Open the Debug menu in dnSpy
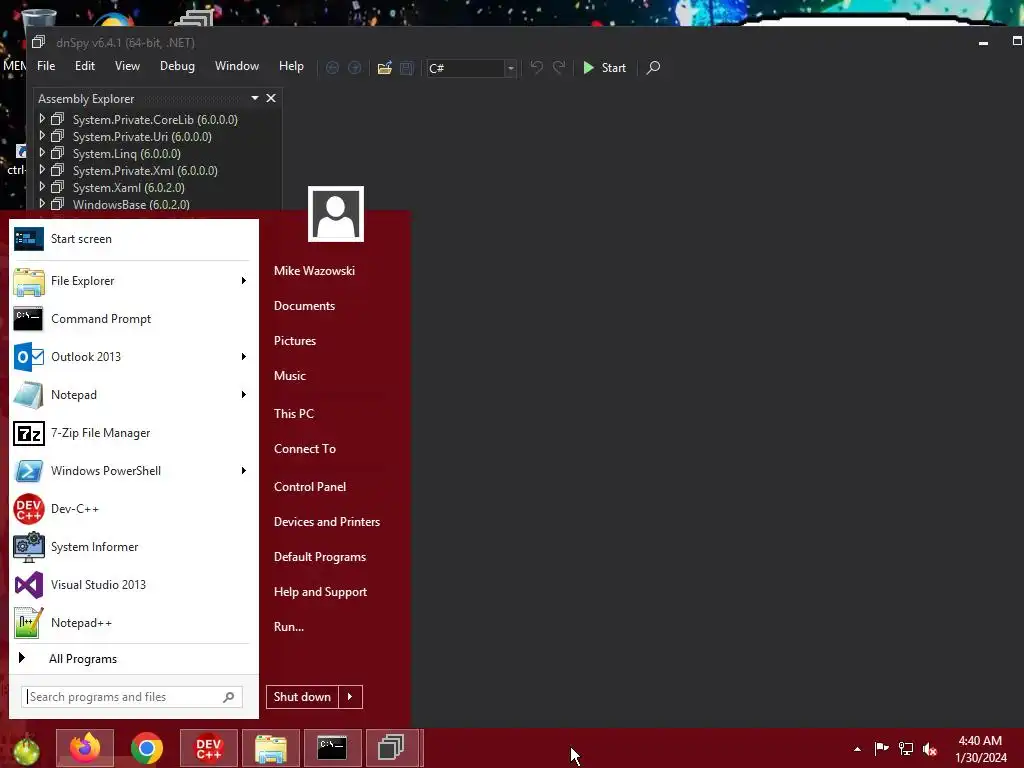Image resolution: width=1024 pixels, height=768 pixels. pyautogui.click(x=177, y=66)
